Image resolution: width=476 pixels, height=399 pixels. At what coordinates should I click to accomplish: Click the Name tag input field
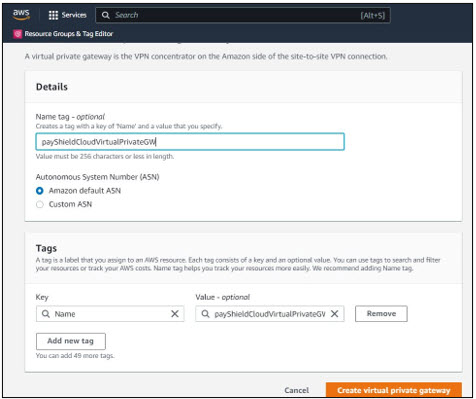[x=190, y=142]
